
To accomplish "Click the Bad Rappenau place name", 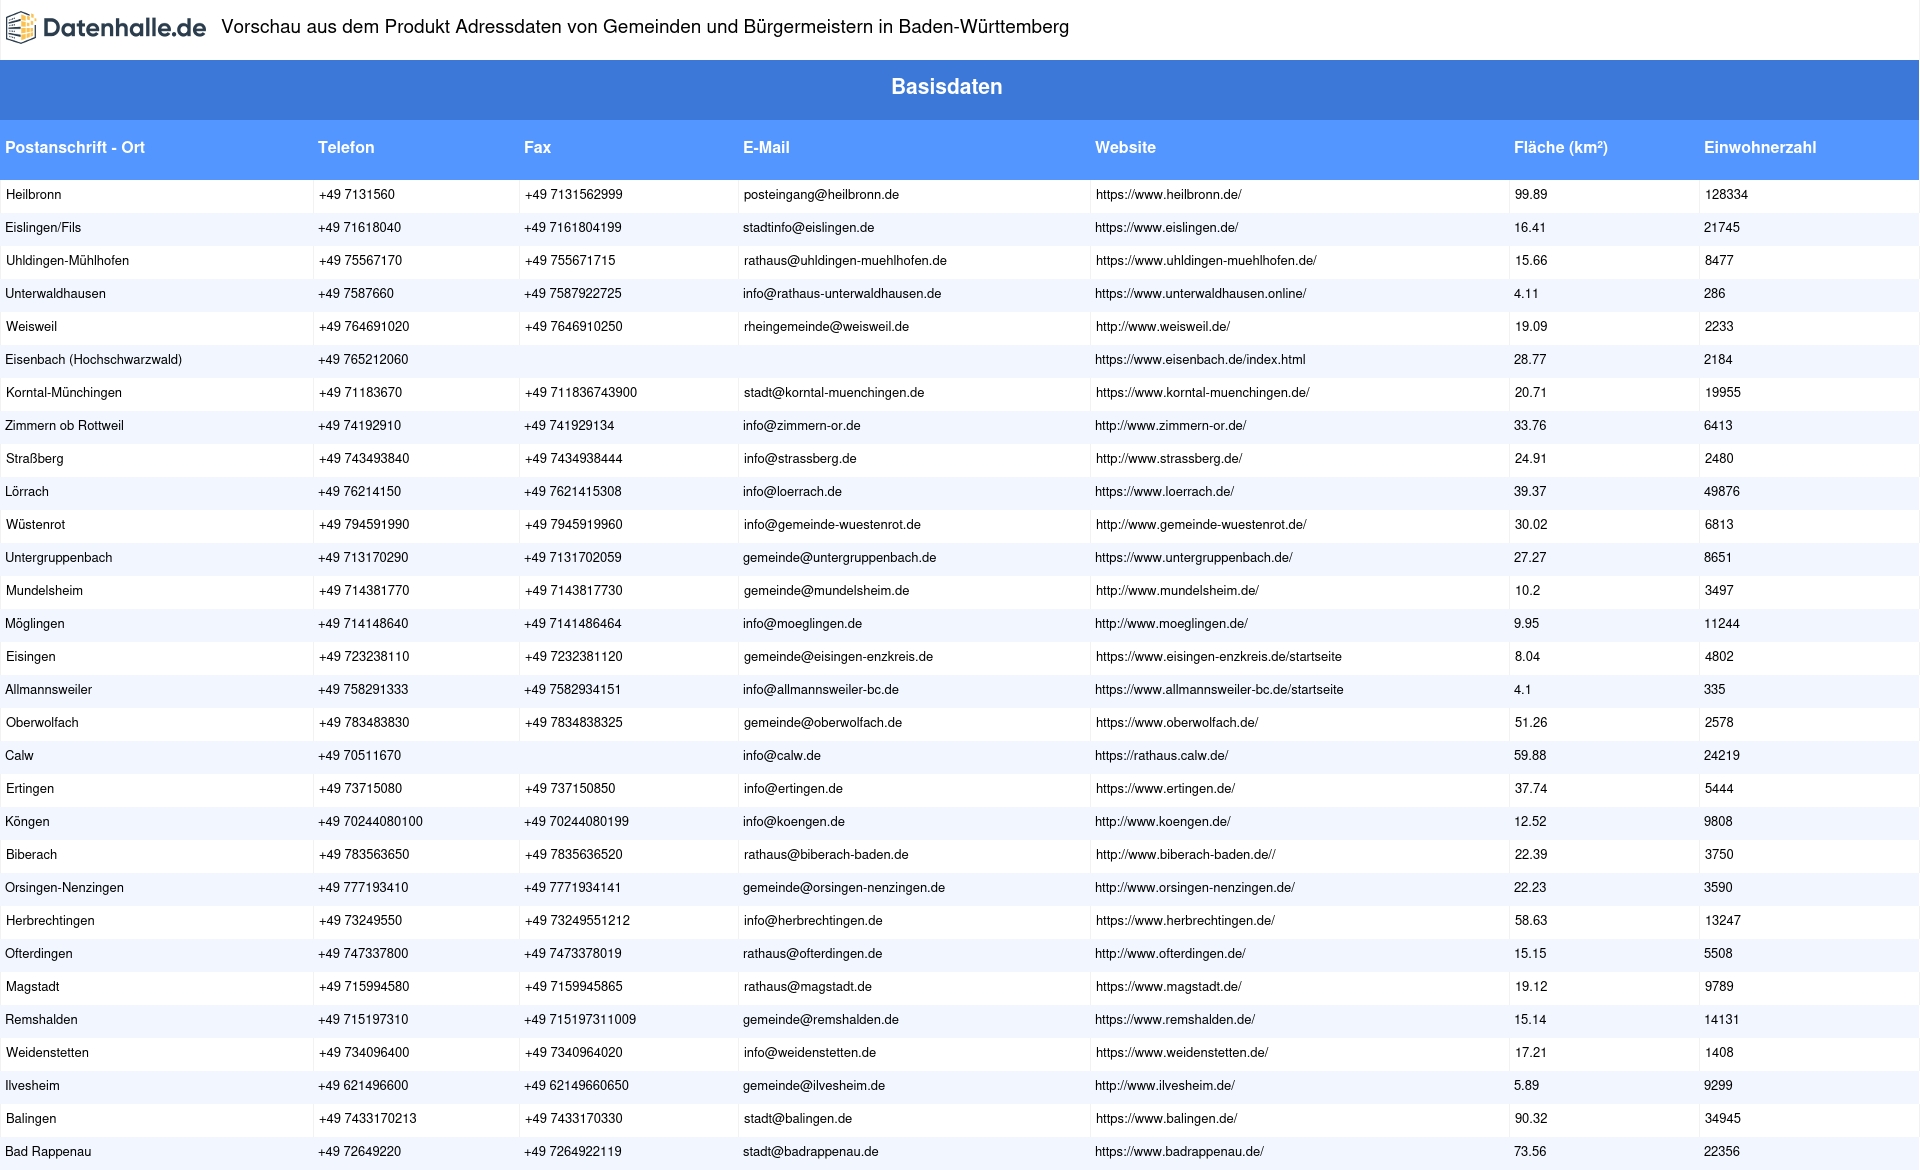I will 48,1152.
